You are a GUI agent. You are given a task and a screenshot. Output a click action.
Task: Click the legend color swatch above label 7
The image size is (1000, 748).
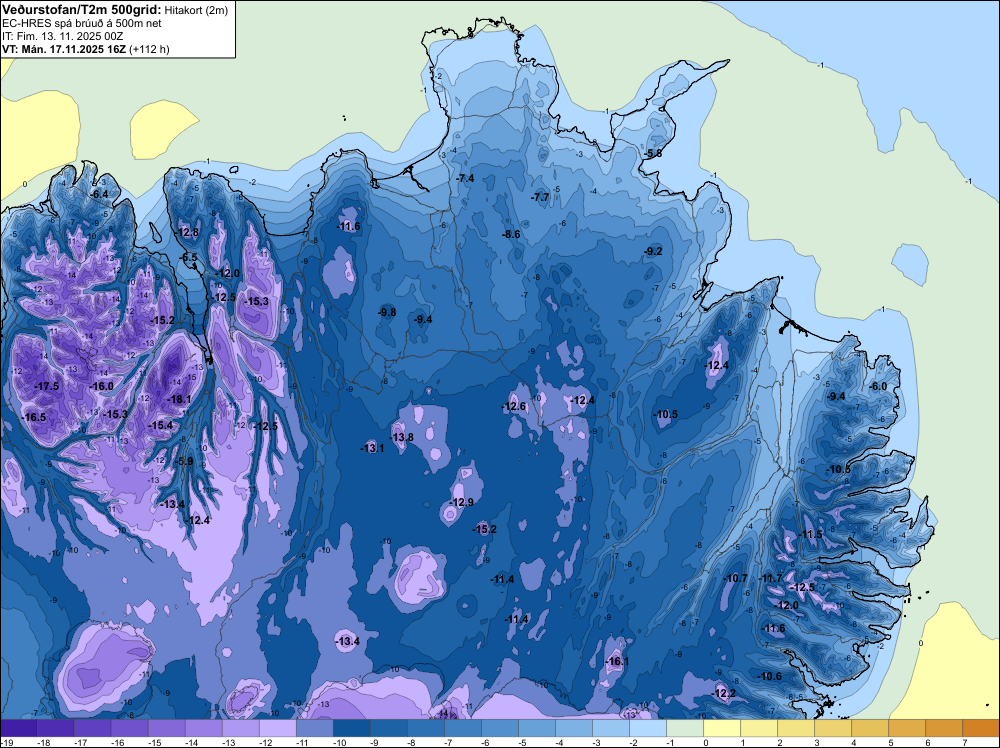point(980,728)
